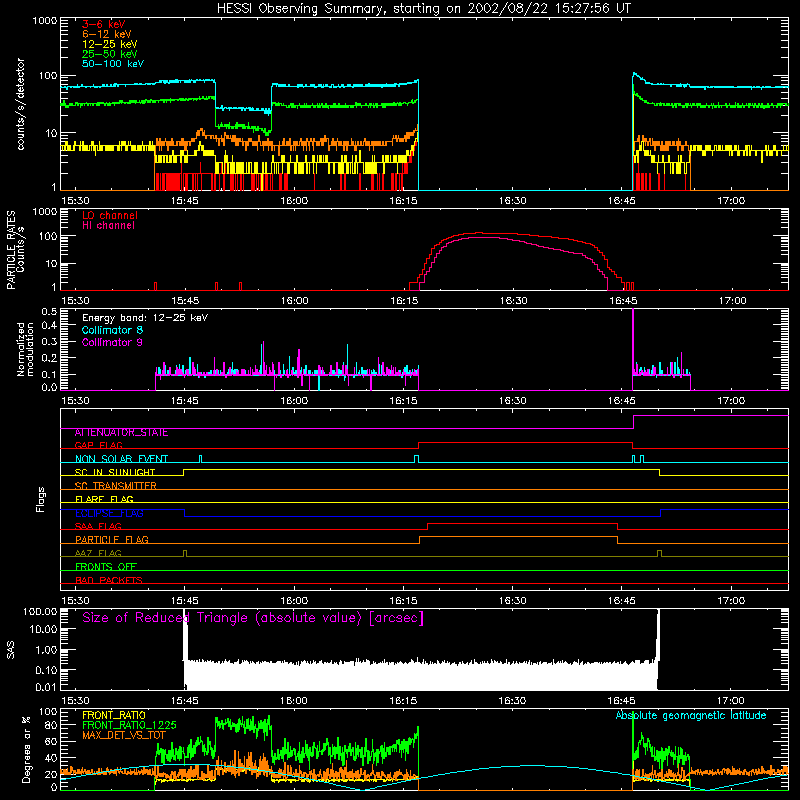Select the LO channel legend label
Viewport: 800px width, 800px height.
pyautogui.click(x=110, y=215)
